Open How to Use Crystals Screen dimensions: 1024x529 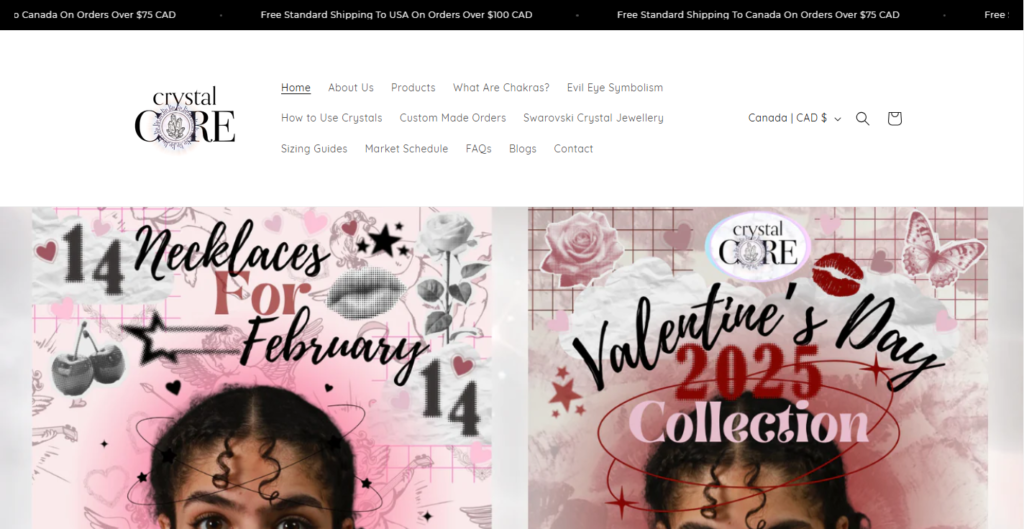click(332, 118)
